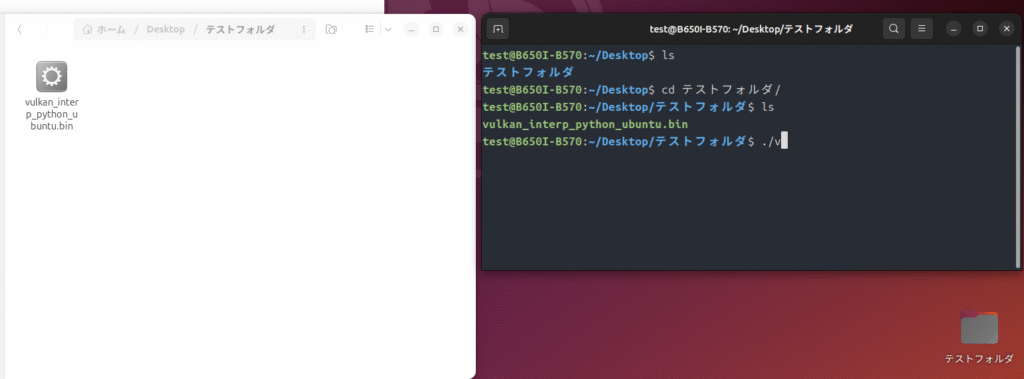Maximize the file manager window
1024x379 pixels.
click(436, 29)
